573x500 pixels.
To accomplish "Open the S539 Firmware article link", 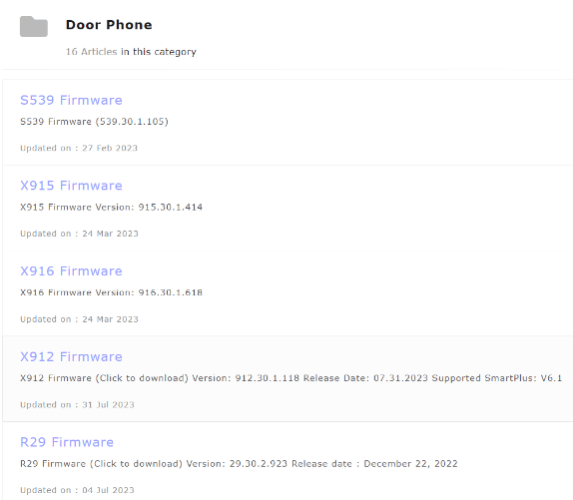I will (x=71, y=100).
